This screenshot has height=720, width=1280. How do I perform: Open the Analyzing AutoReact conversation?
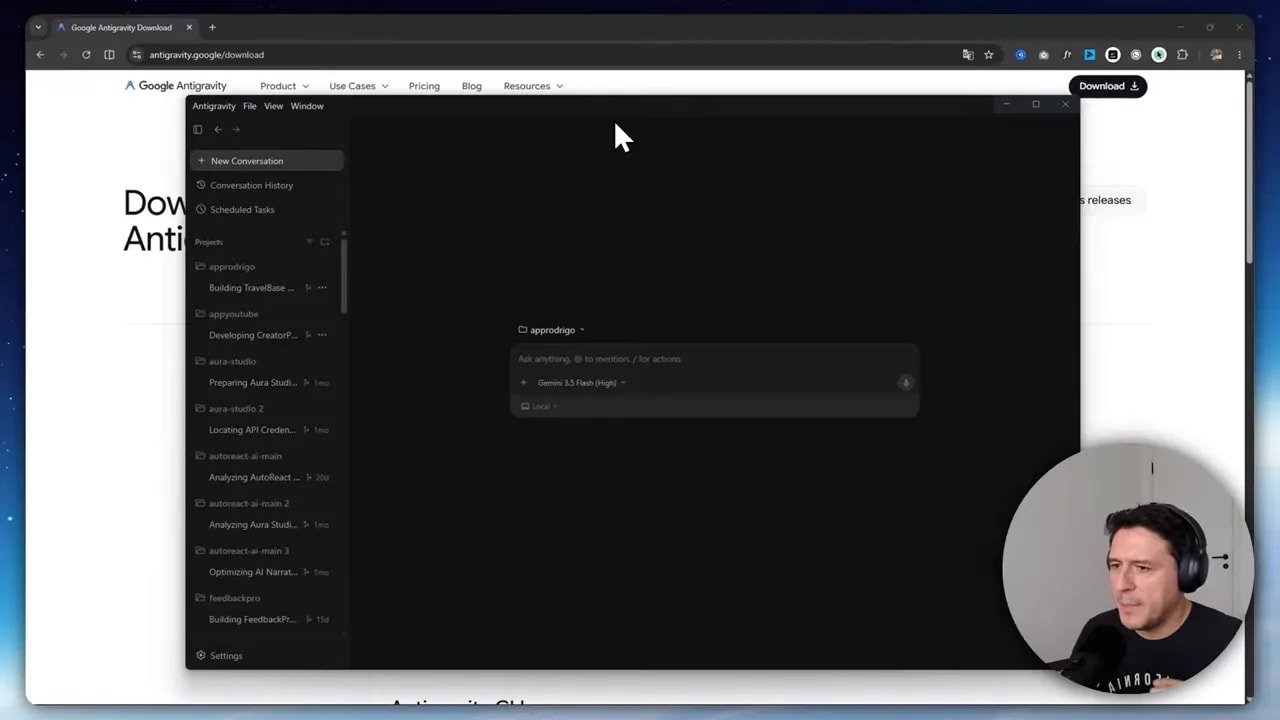click(254, 477)
